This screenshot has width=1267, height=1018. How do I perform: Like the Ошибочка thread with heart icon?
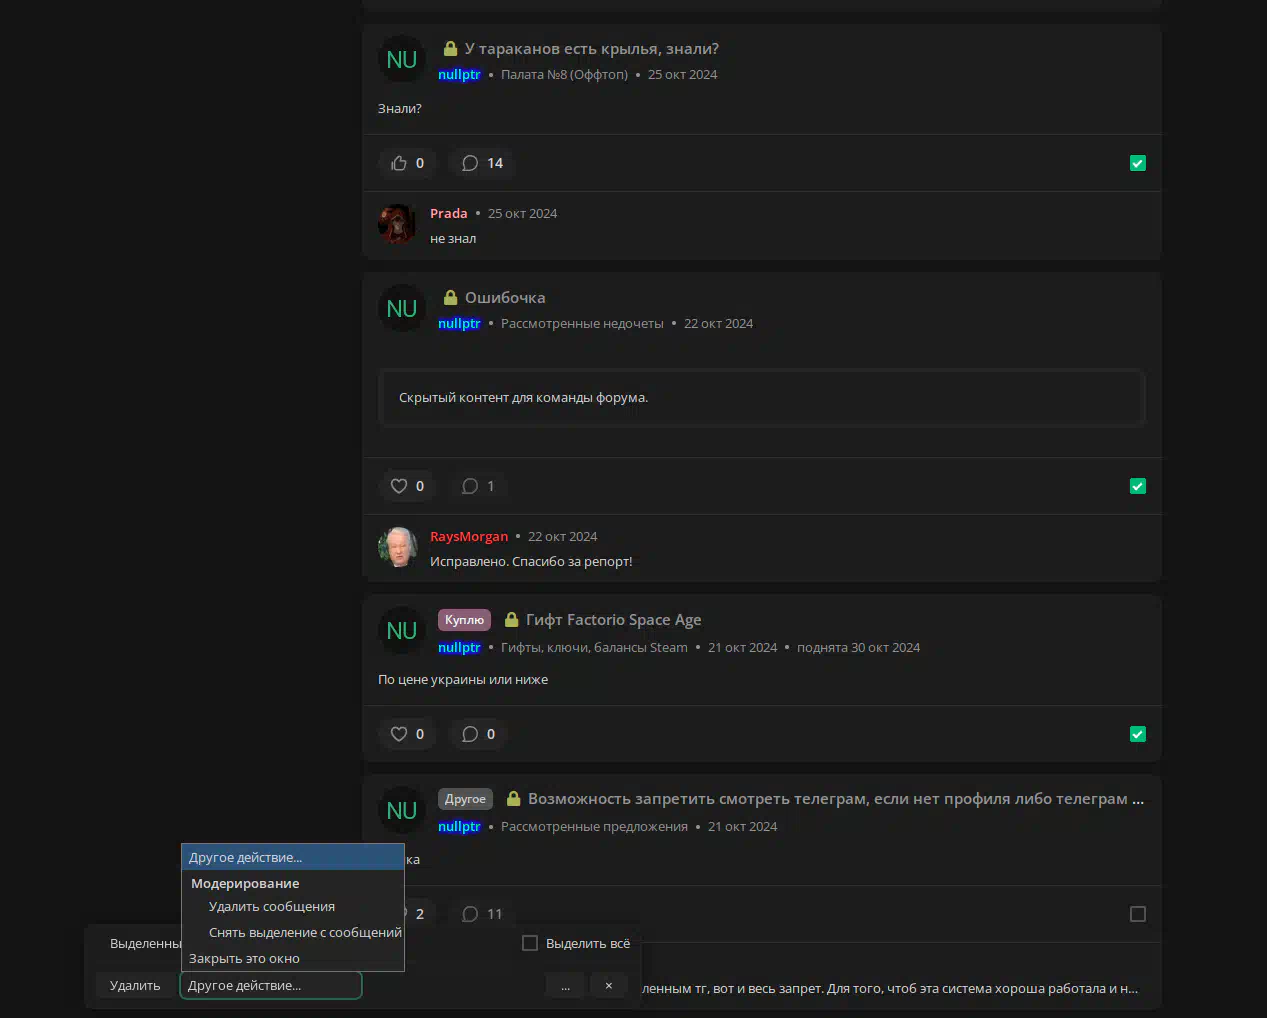(x=399, y=486)
